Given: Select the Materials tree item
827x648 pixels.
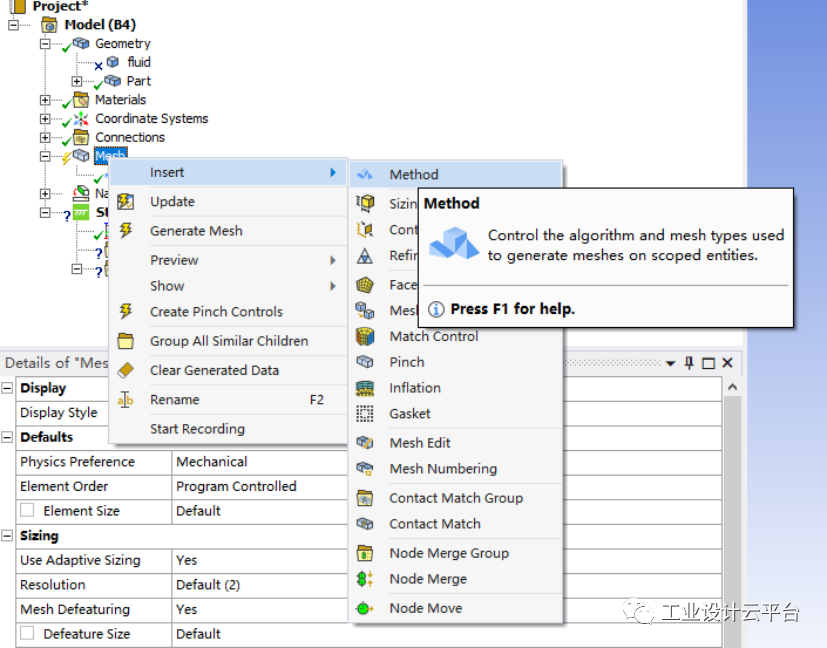Looking at the screenshot, I should [120, 100].
